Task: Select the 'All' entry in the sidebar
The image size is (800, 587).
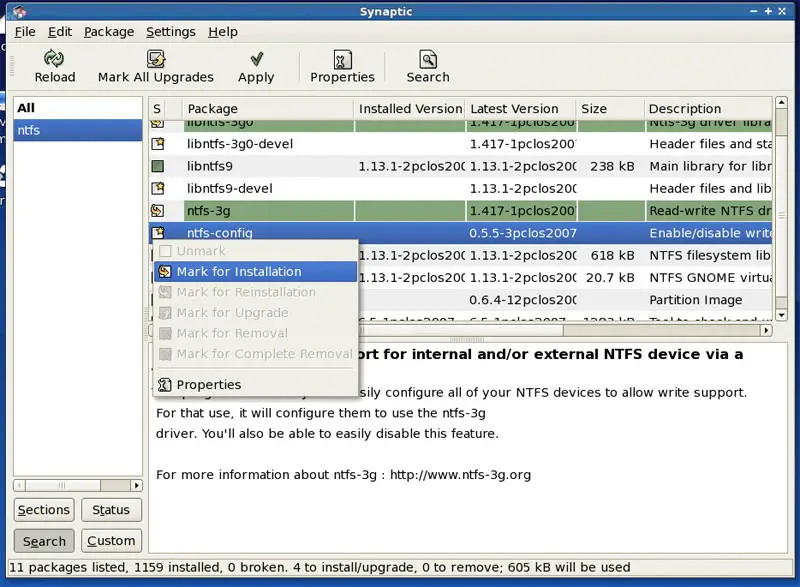Action: click(x=26, y=108)
